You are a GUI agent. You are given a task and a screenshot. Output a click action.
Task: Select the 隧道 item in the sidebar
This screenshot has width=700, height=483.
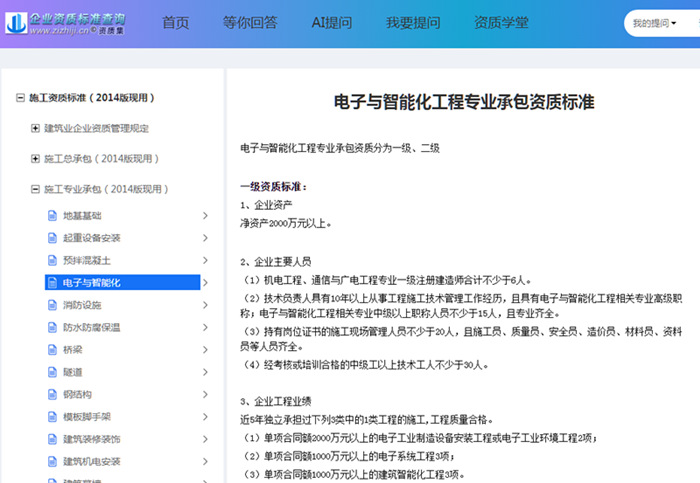tap(73, 372)
